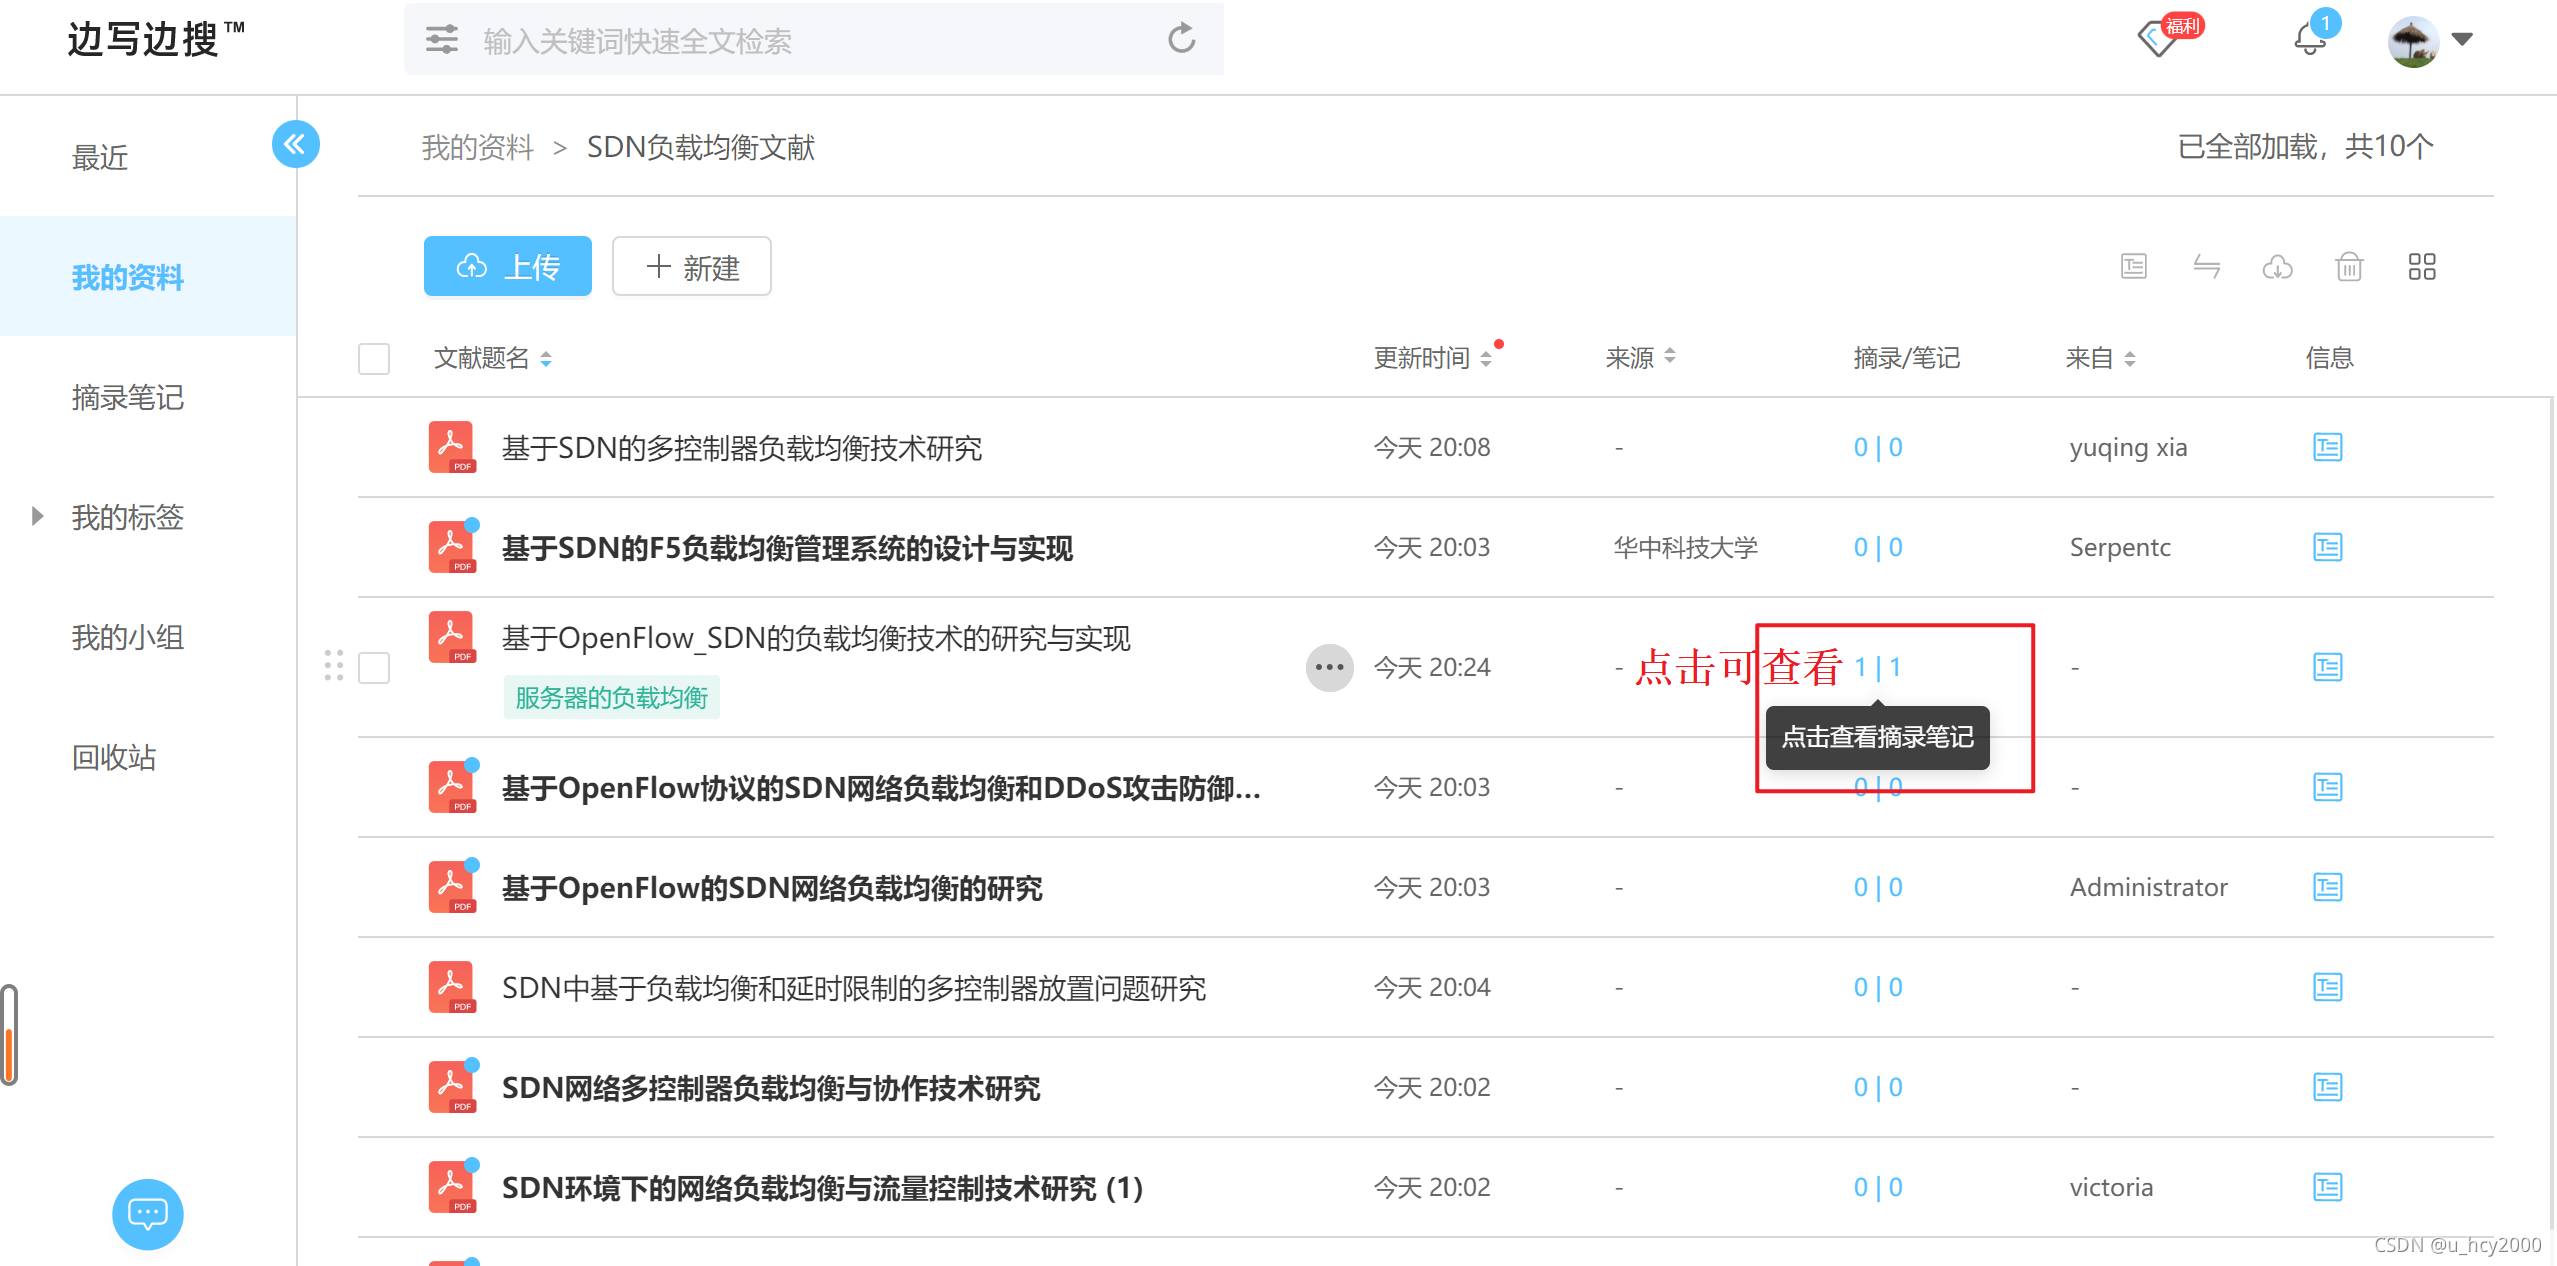Image resolution: width=2557 pixels, height=1266 pixels.
Task: Open document 基于SDN的F5负载均衡管理系统的设计与实现
Action: click(787, 548)
